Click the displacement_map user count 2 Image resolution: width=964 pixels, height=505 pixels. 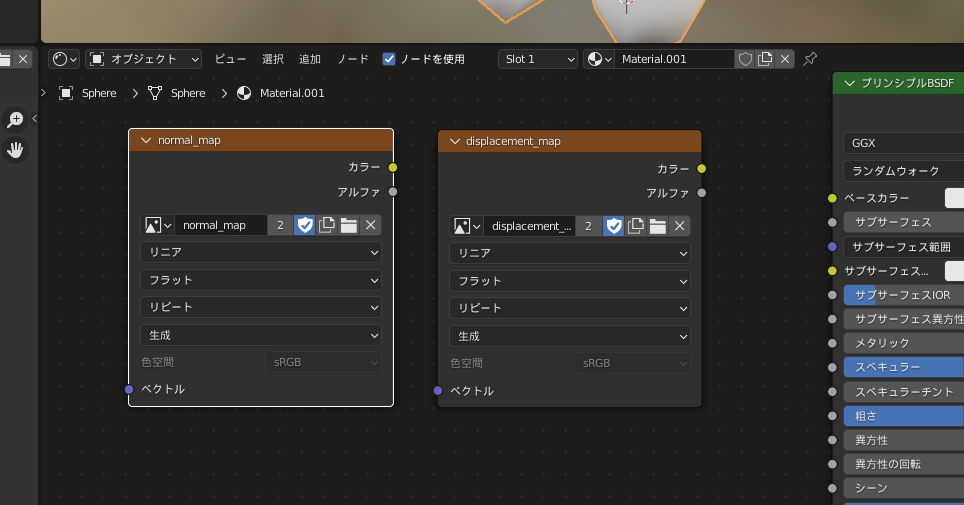coord(589,226)
